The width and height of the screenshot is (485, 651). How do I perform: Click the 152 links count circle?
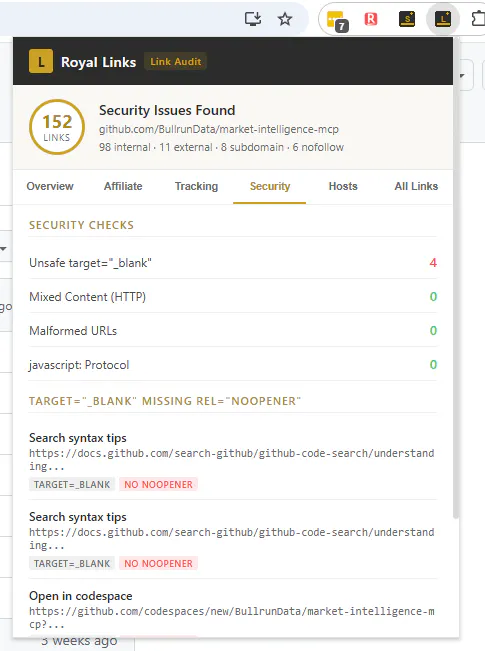click(x=57, y=127)
